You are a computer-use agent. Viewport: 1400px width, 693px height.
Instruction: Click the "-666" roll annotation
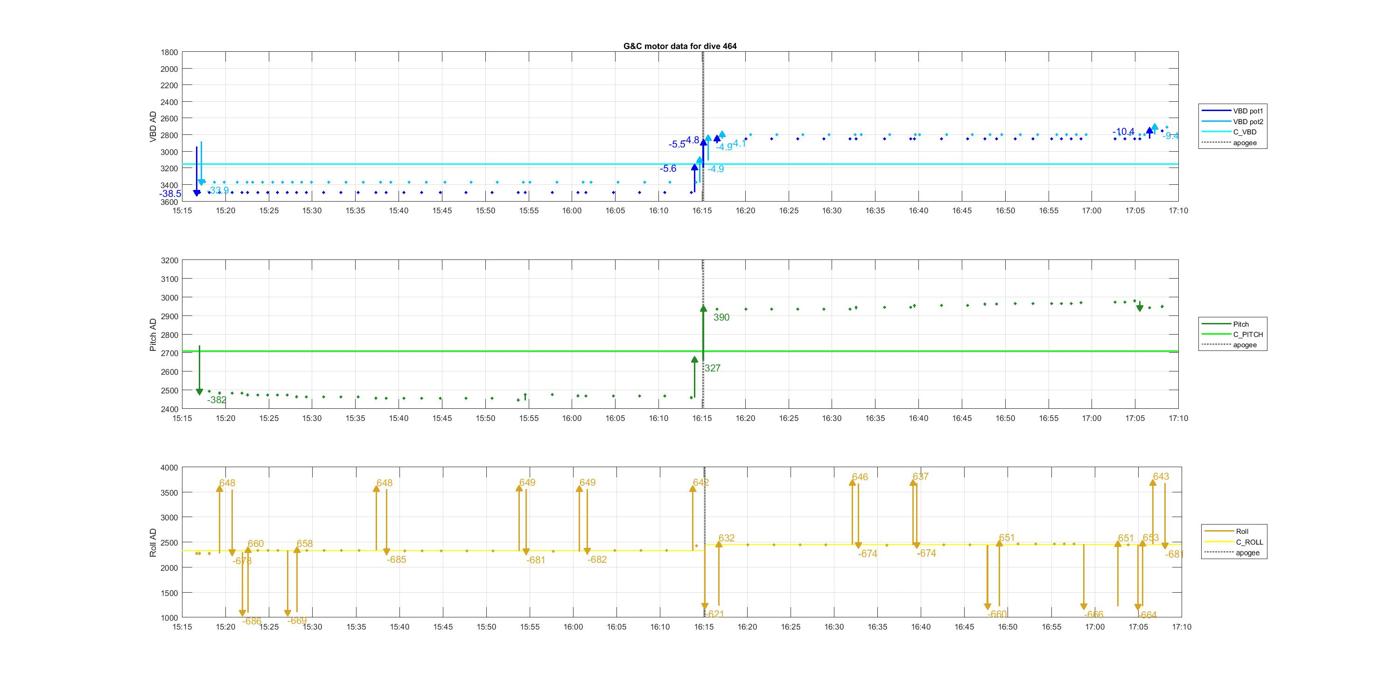tap(1093, 614)
